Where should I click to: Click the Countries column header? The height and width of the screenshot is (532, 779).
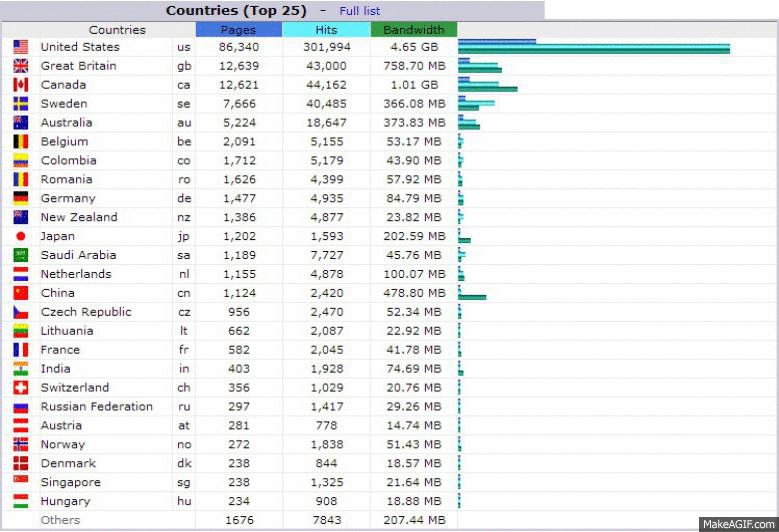pyautogui.click(x=117, y=30)
